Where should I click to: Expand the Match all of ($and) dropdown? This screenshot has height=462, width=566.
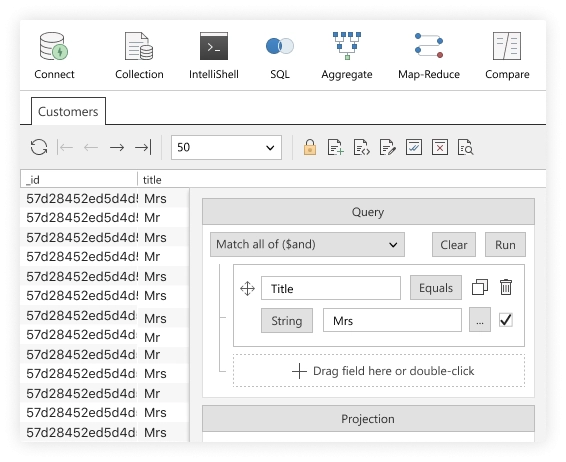click(x=307, y=244)
